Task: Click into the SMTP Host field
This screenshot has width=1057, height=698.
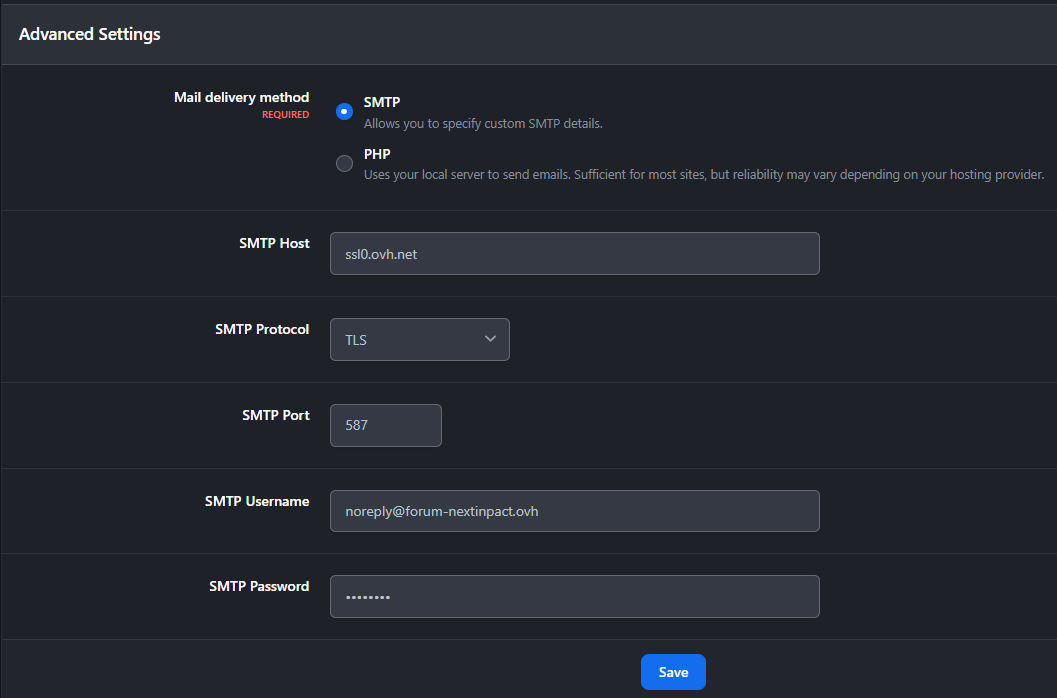Action: coord(574,254)
